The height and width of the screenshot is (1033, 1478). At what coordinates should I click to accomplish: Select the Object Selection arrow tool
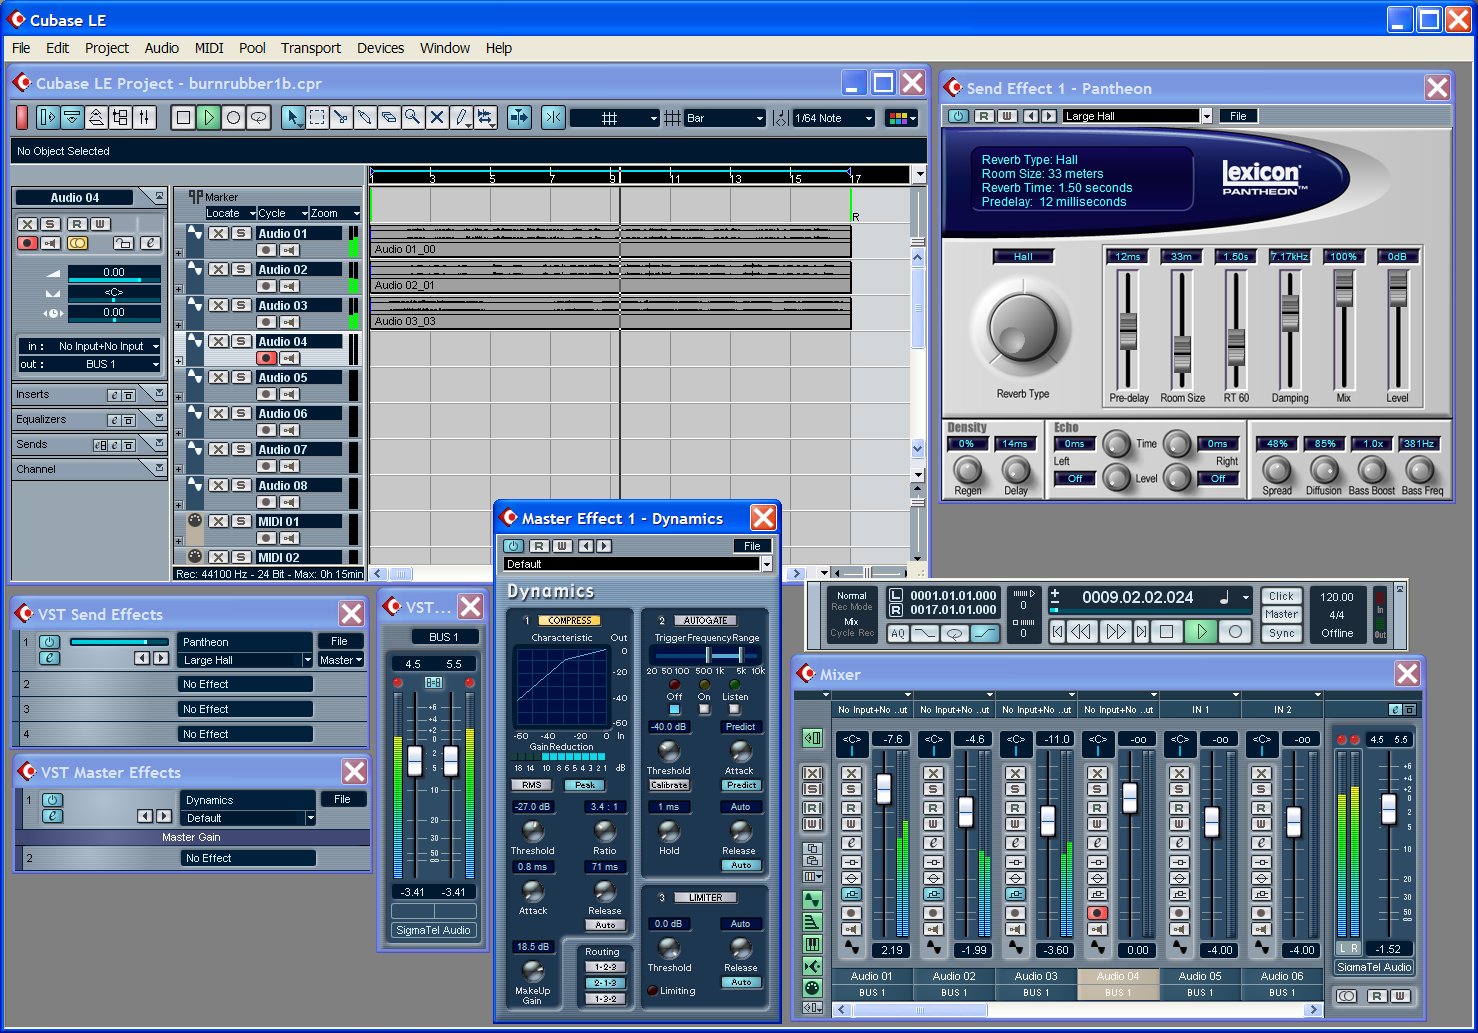click(x=293, y=117)
